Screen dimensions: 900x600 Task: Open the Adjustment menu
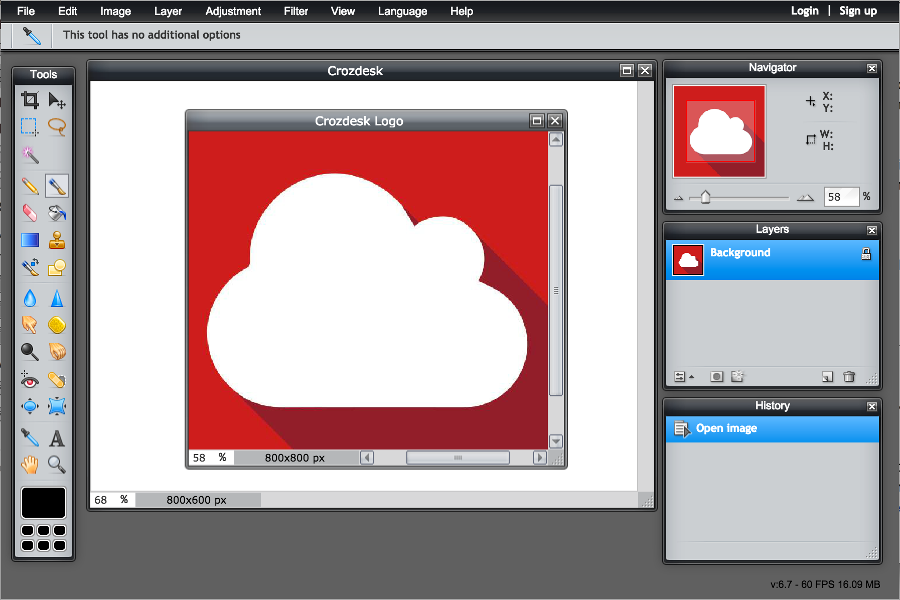[x=233, y=11]
